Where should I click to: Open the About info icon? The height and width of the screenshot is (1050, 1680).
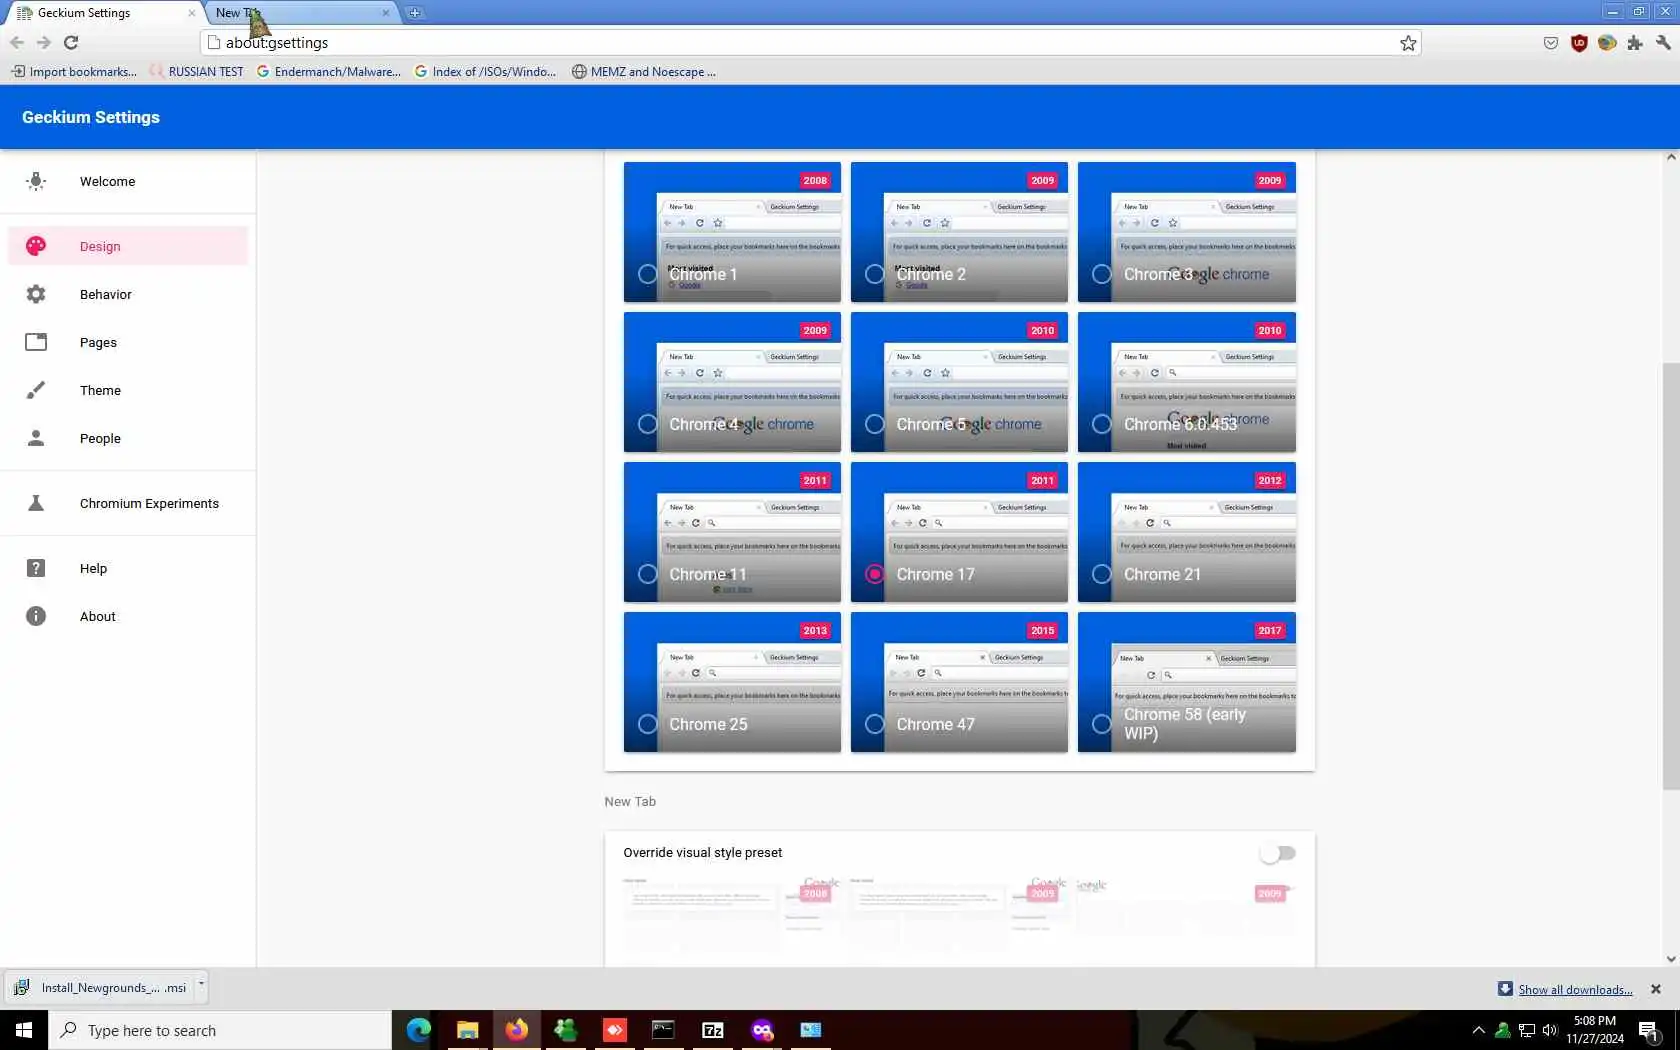[36, 616]
